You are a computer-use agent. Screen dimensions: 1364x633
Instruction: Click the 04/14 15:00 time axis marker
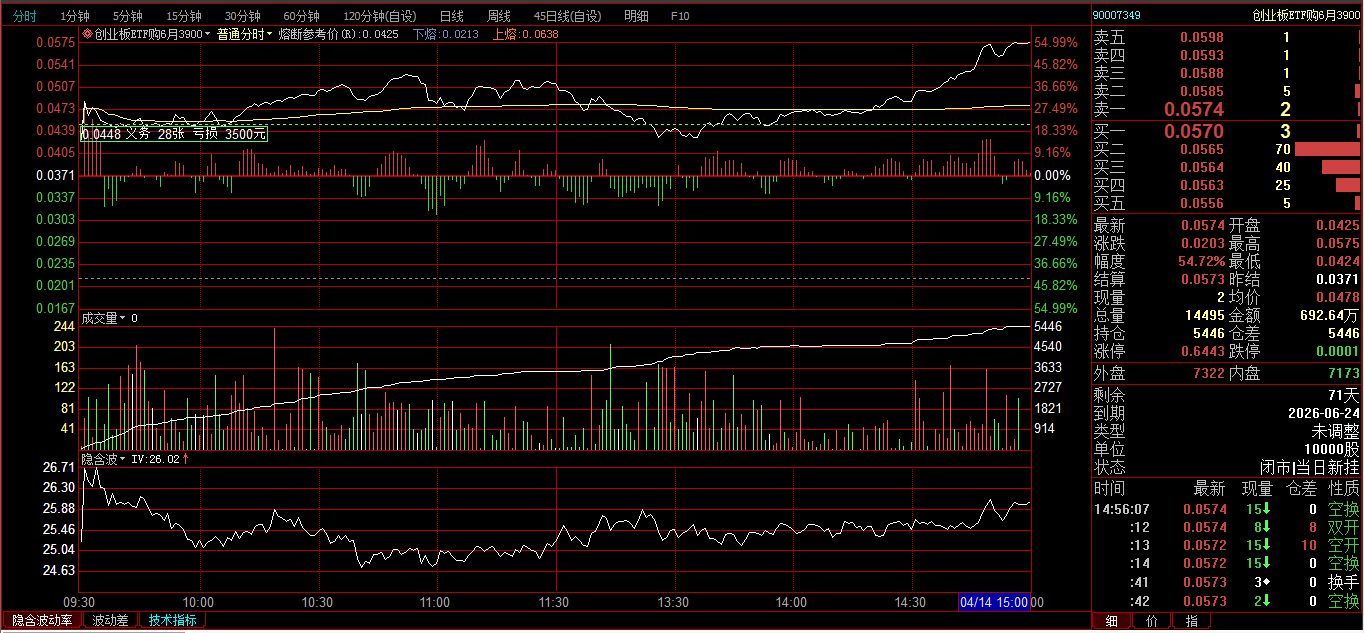[x=994, y=602]
